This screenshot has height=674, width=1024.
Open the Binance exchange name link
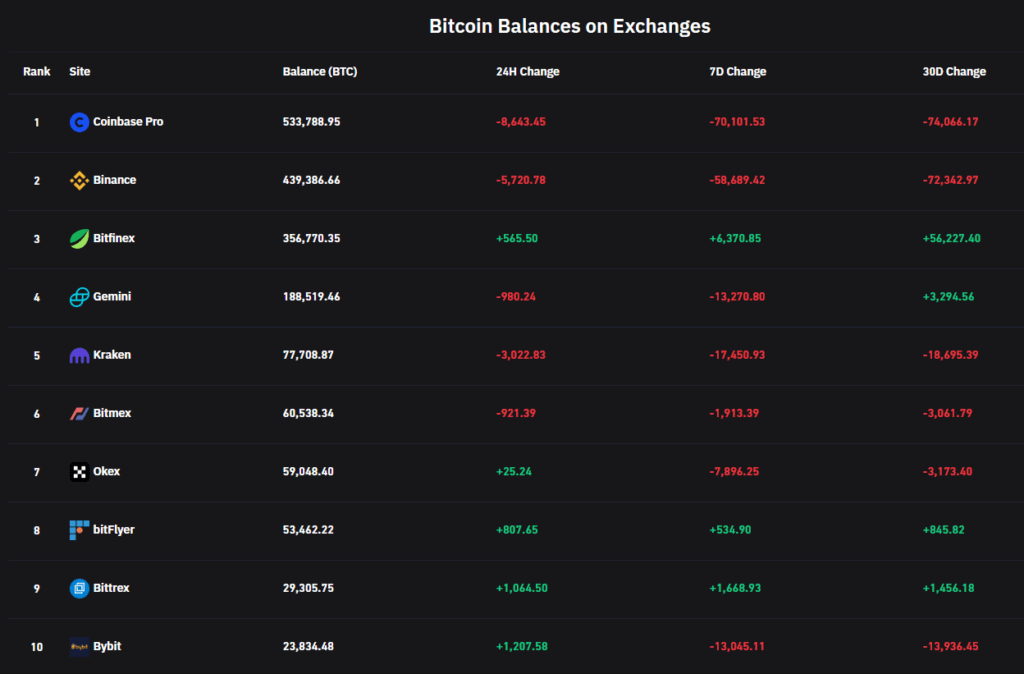point(114,180)
